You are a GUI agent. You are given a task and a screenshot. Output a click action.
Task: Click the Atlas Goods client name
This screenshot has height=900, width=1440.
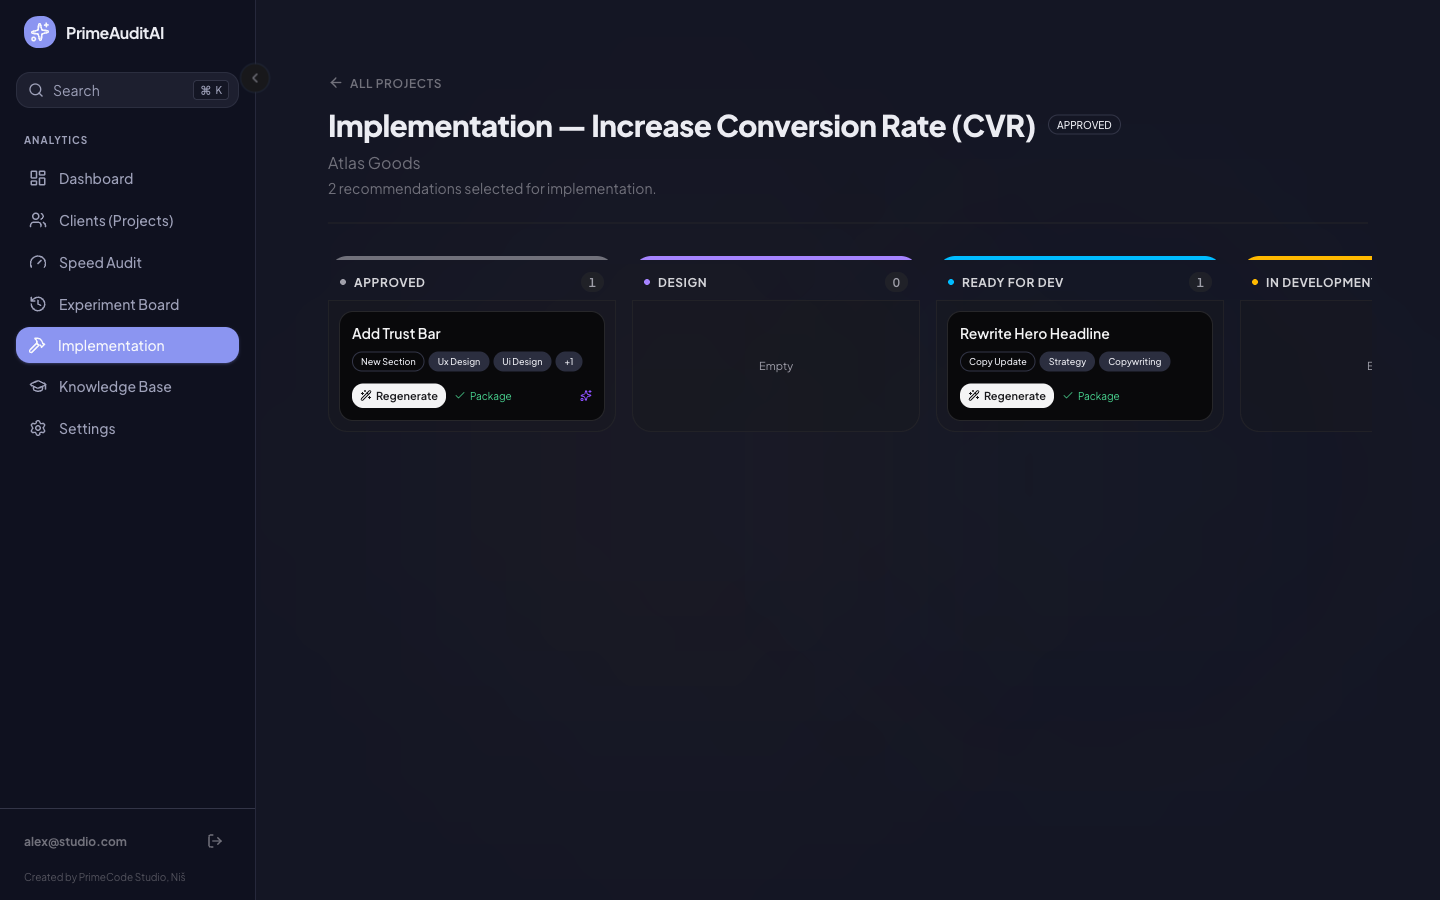[374, 163]
